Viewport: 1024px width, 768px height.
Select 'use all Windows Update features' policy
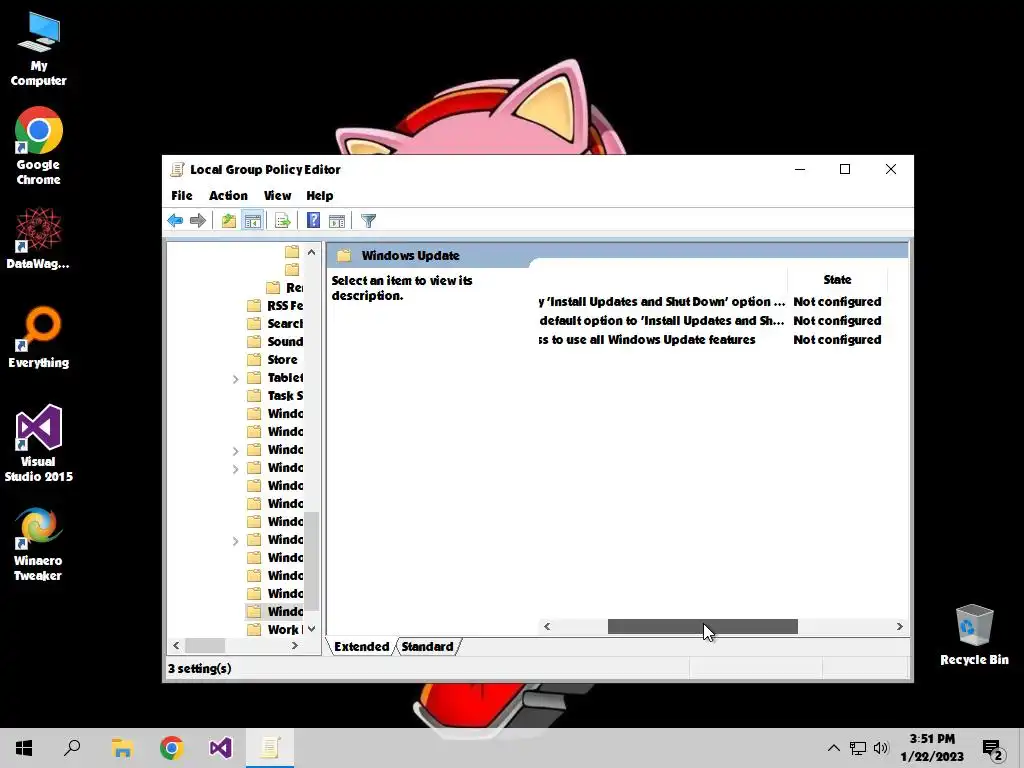(647, 340)
